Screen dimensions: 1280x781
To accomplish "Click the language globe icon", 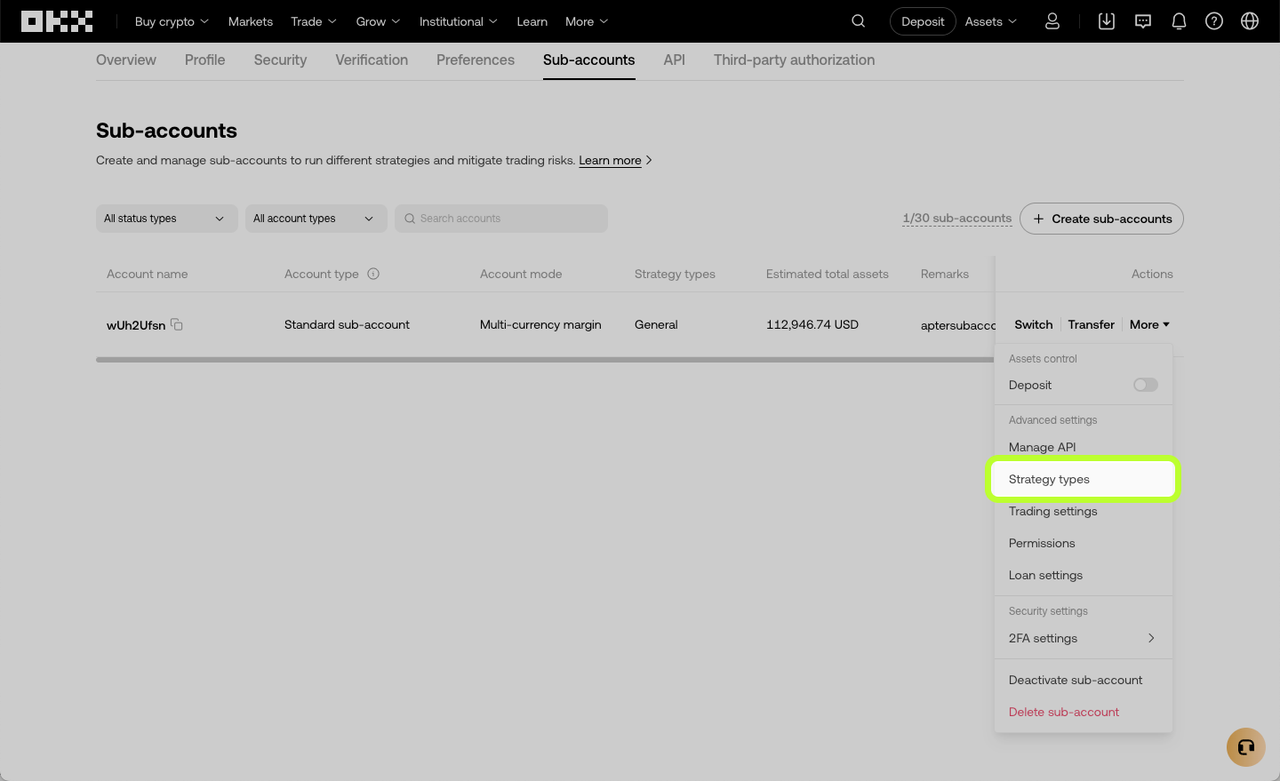I will click(x=1249, y=20).
